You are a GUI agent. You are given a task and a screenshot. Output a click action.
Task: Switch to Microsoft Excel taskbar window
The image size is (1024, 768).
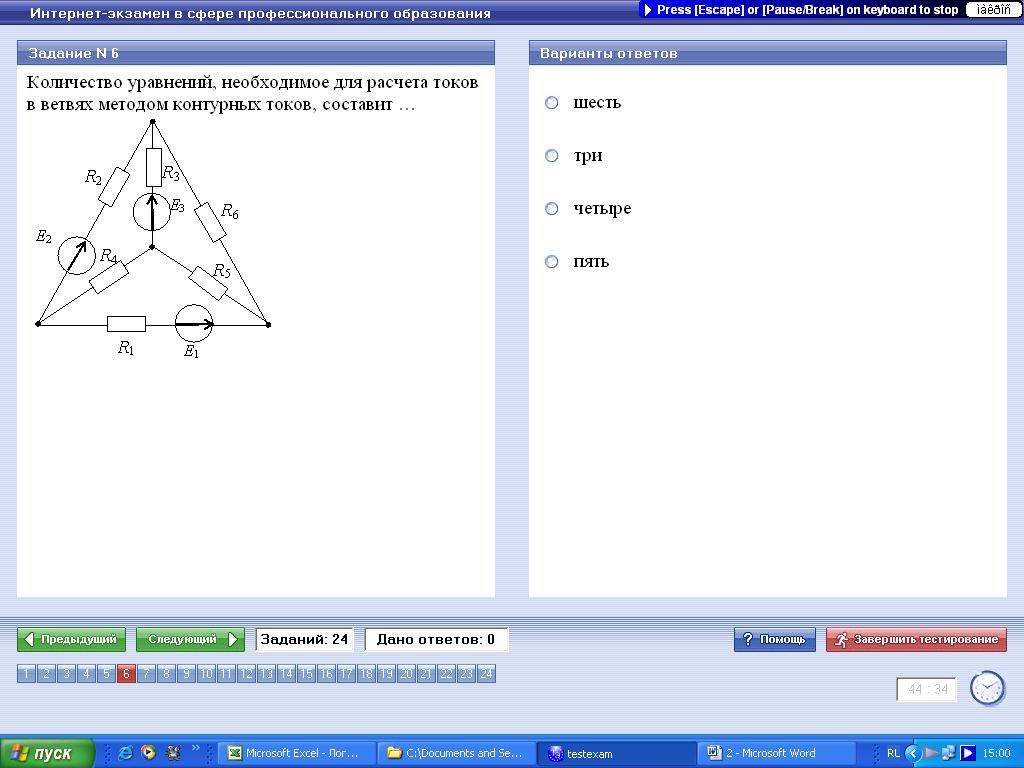pos(296,753)
